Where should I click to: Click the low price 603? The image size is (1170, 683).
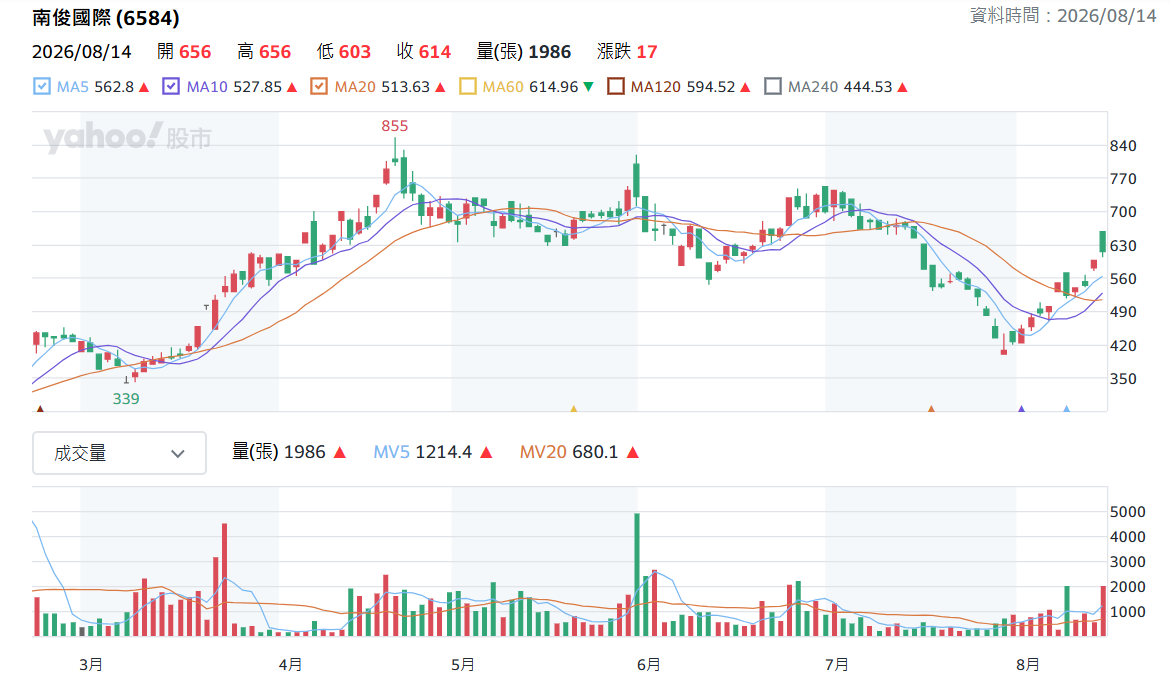(x=355, y=52)
